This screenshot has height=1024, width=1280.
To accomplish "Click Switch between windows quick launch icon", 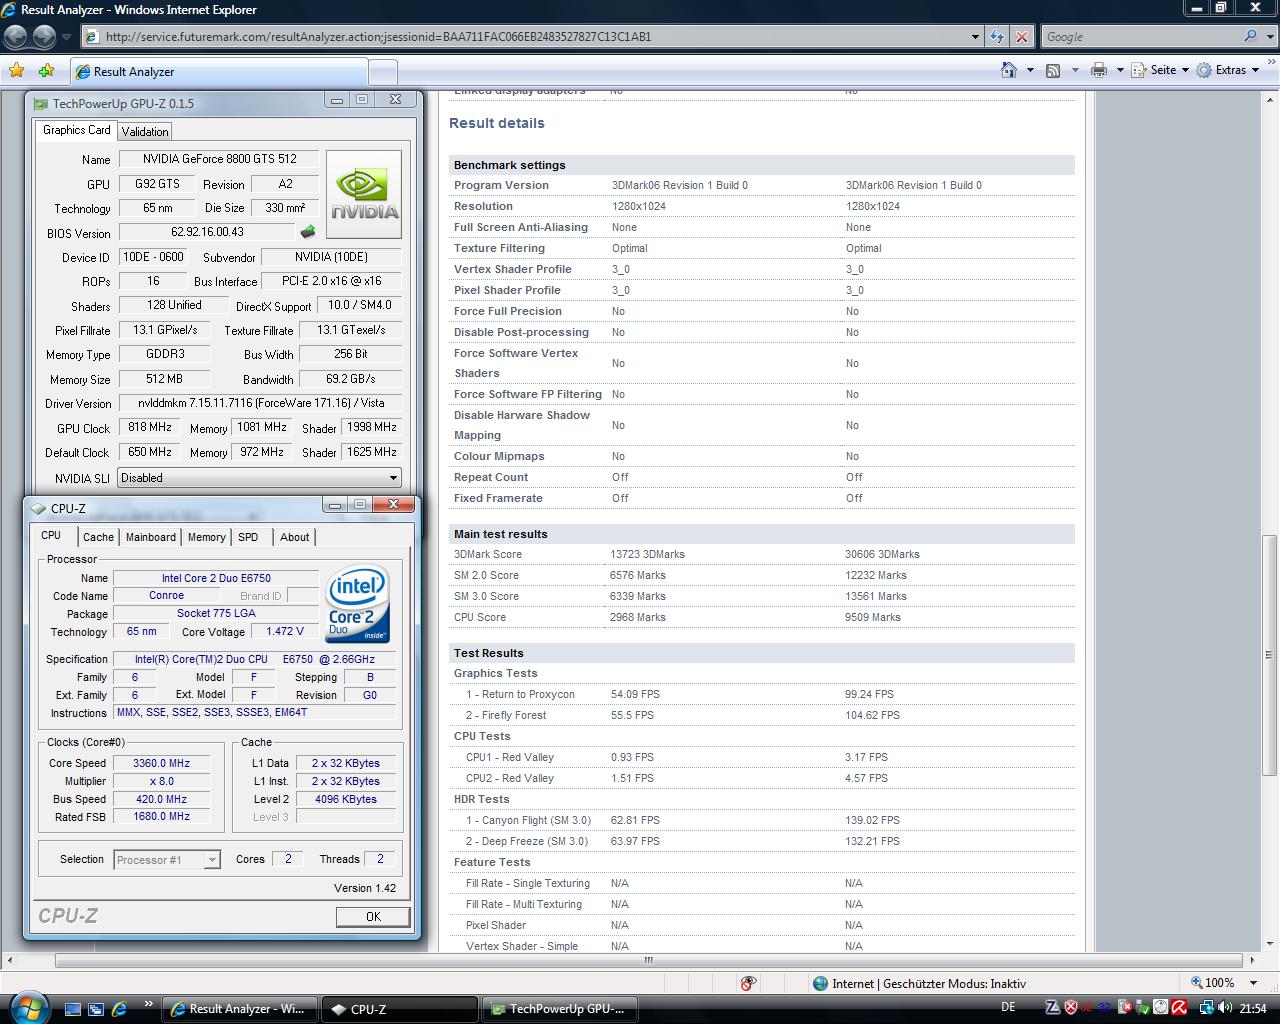I will (96, 1009).
